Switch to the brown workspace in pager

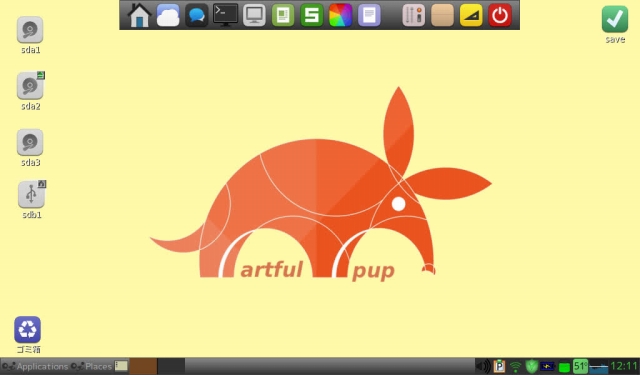[143, 366]
